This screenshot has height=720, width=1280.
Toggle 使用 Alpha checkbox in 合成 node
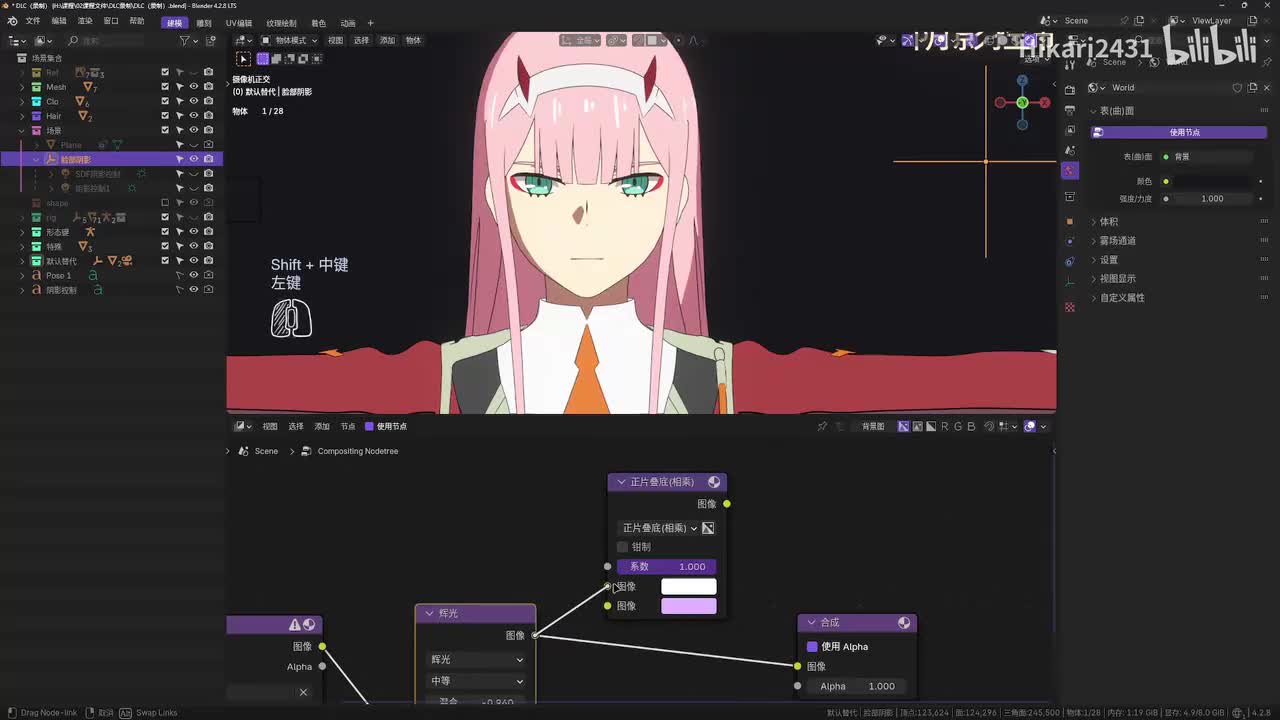coord(812,647)
